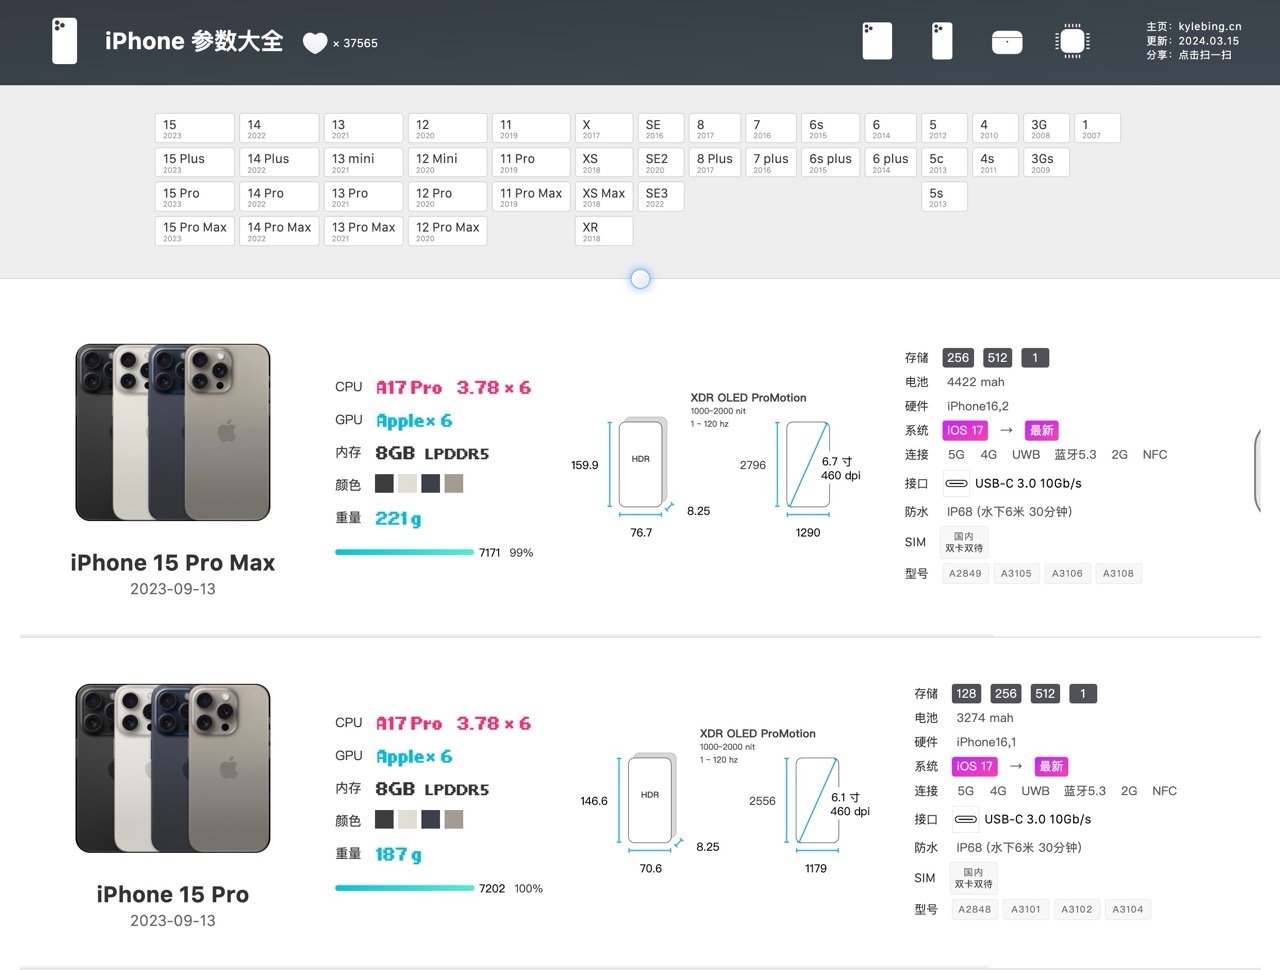Click the 1 TB storage tag of iPhone 15 Pro
Viewport: 1280px width, 970px height.
point(1083,694)
